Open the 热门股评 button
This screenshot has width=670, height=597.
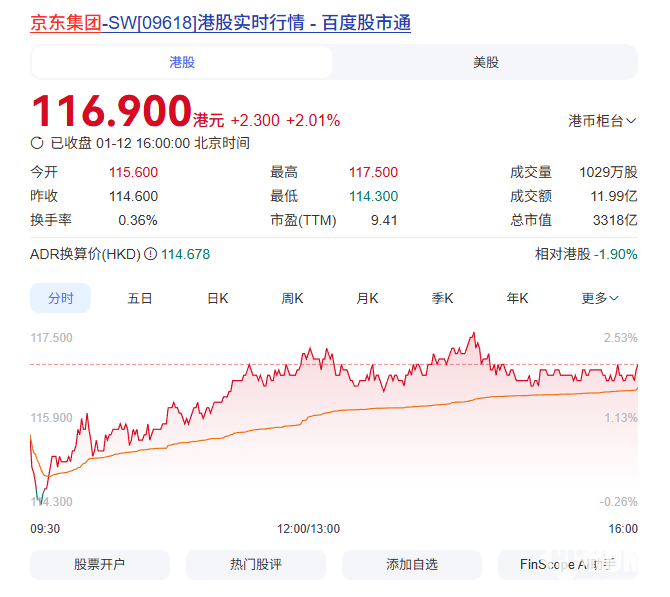pos(255,564)
